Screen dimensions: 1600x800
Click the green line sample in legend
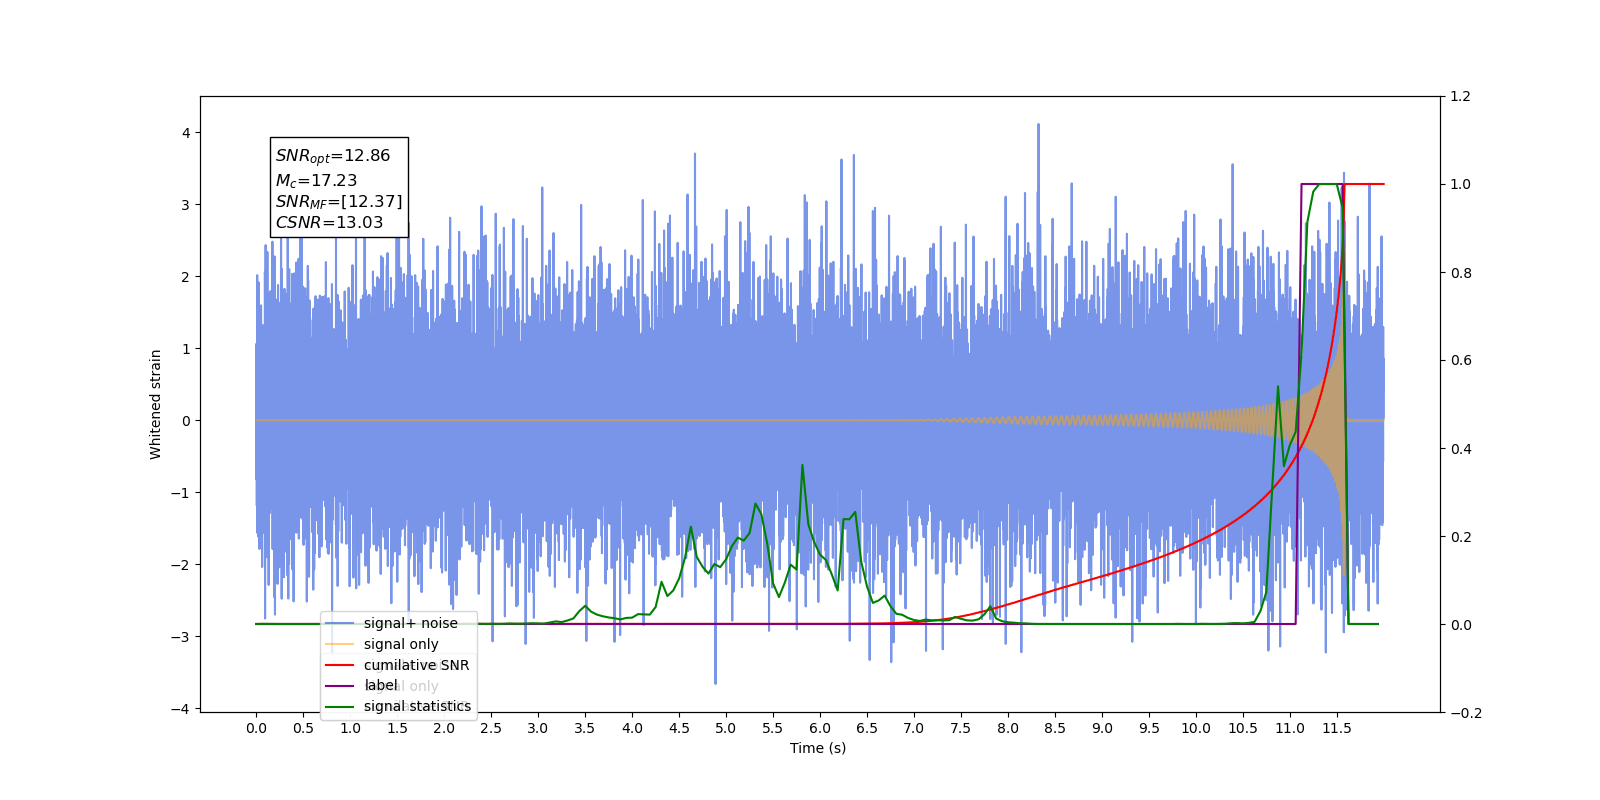pyautogui.click(x=340, y=707)
